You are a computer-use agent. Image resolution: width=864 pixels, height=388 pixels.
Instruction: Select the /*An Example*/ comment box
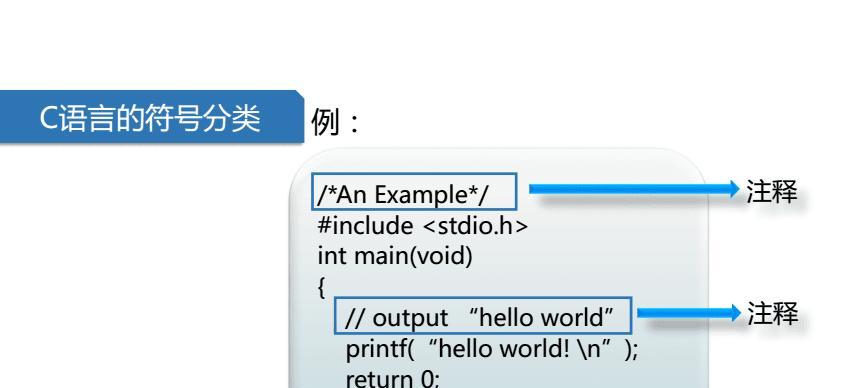point(414,192)
